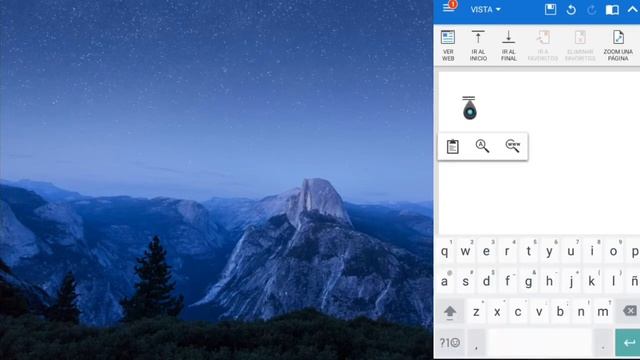The image size is (640, 360).
Task: Tap the t key on the keyboard
Action: pos(529,251)
